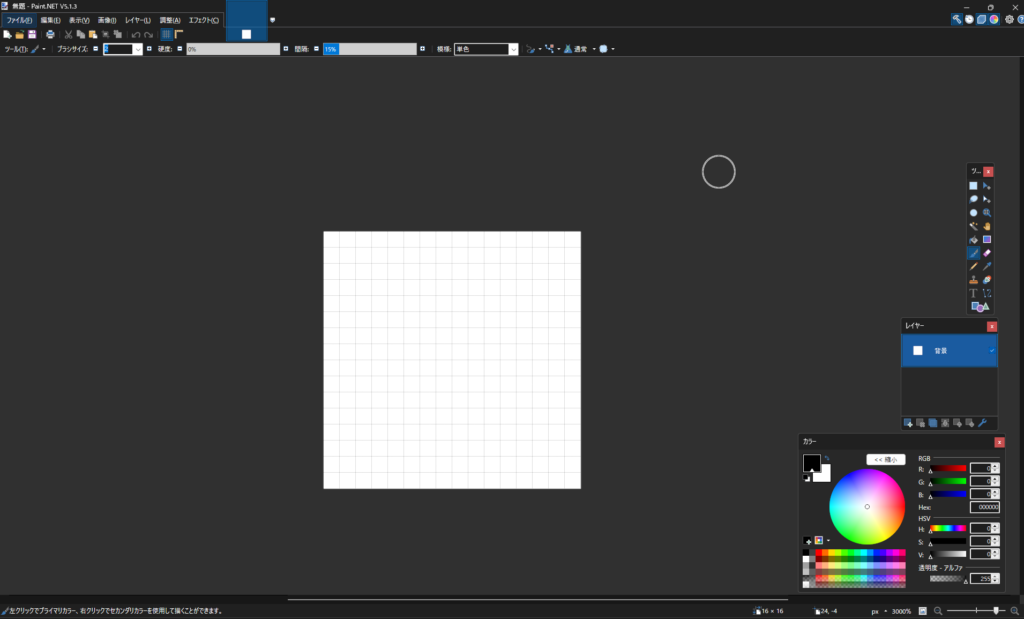This screenshot has width=1024, height=619.
Task: Click the print icon in toolbar
Action: click(x=50, y=34)
